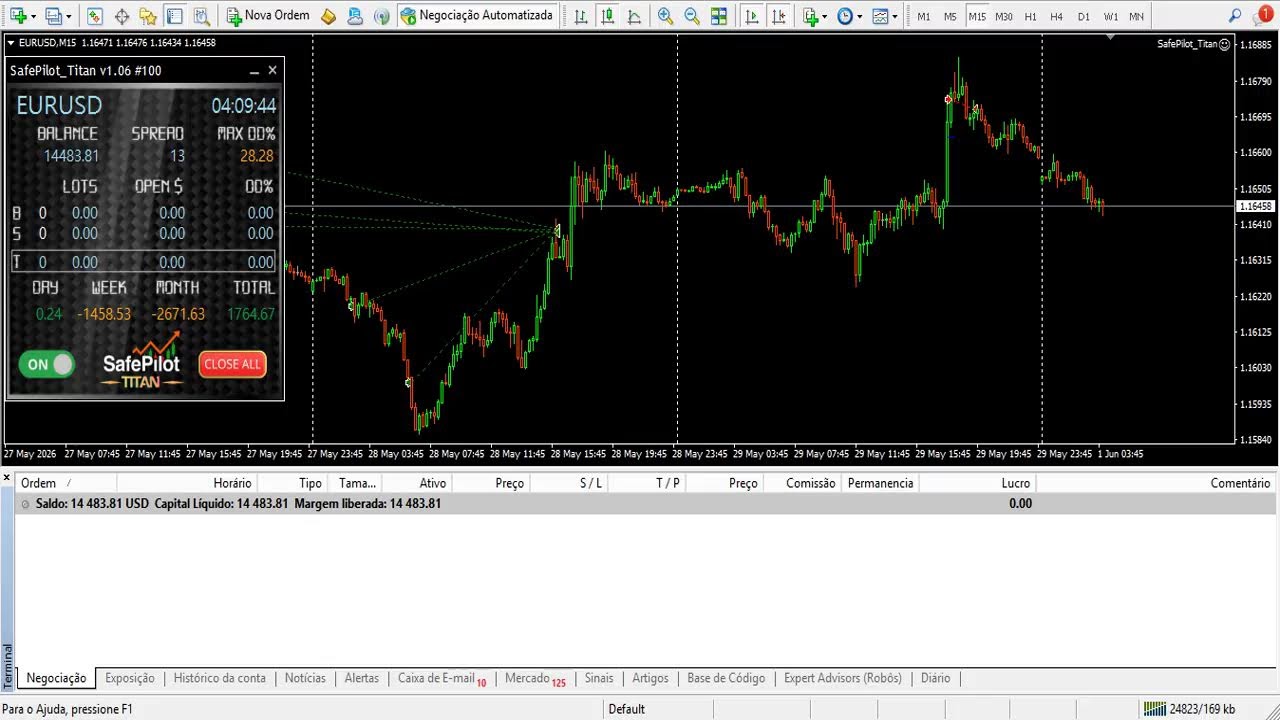The image size is (1280, 720).
Task: Select the M1 timeframe
Action: (x=923, y=17)
